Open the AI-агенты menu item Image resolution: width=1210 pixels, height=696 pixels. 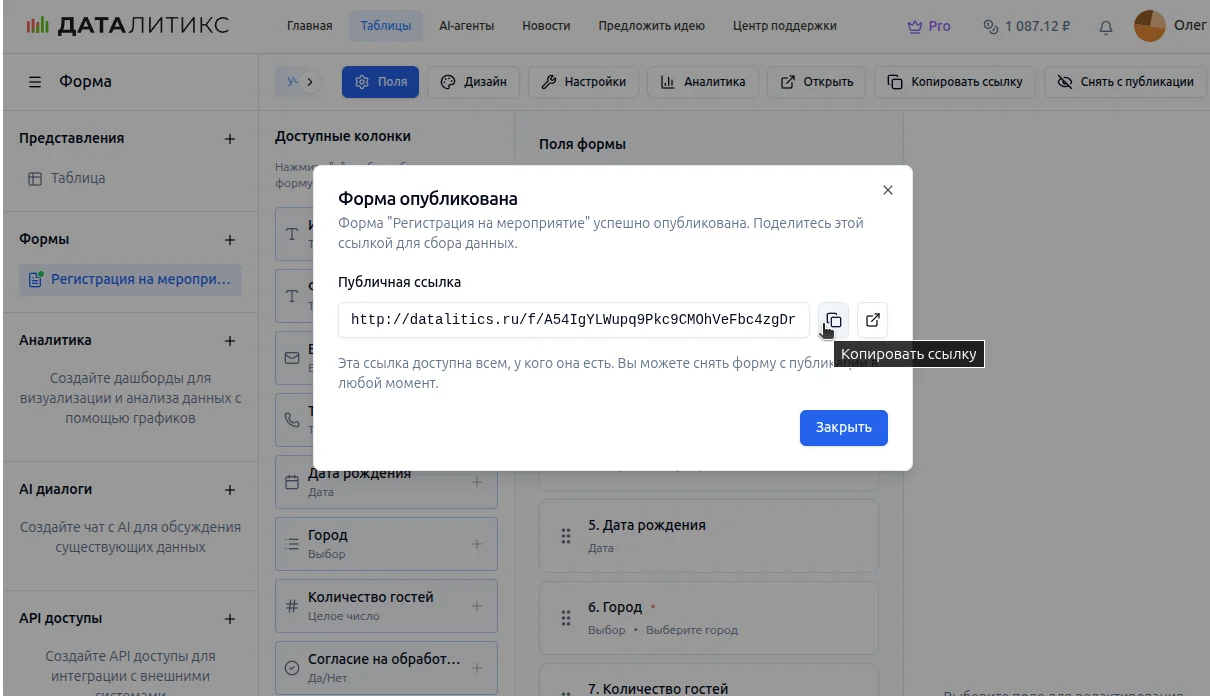(x=466, y=26)
